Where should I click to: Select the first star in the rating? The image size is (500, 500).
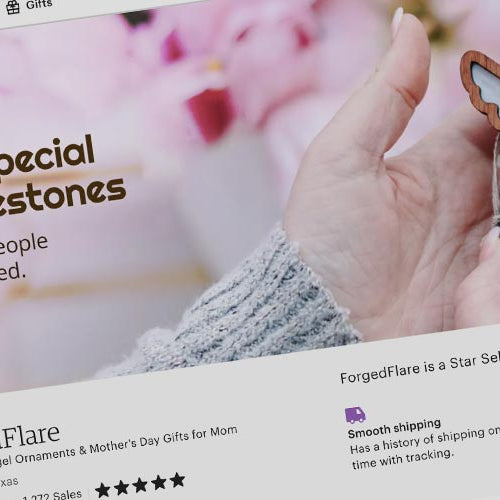coord(103,490)
